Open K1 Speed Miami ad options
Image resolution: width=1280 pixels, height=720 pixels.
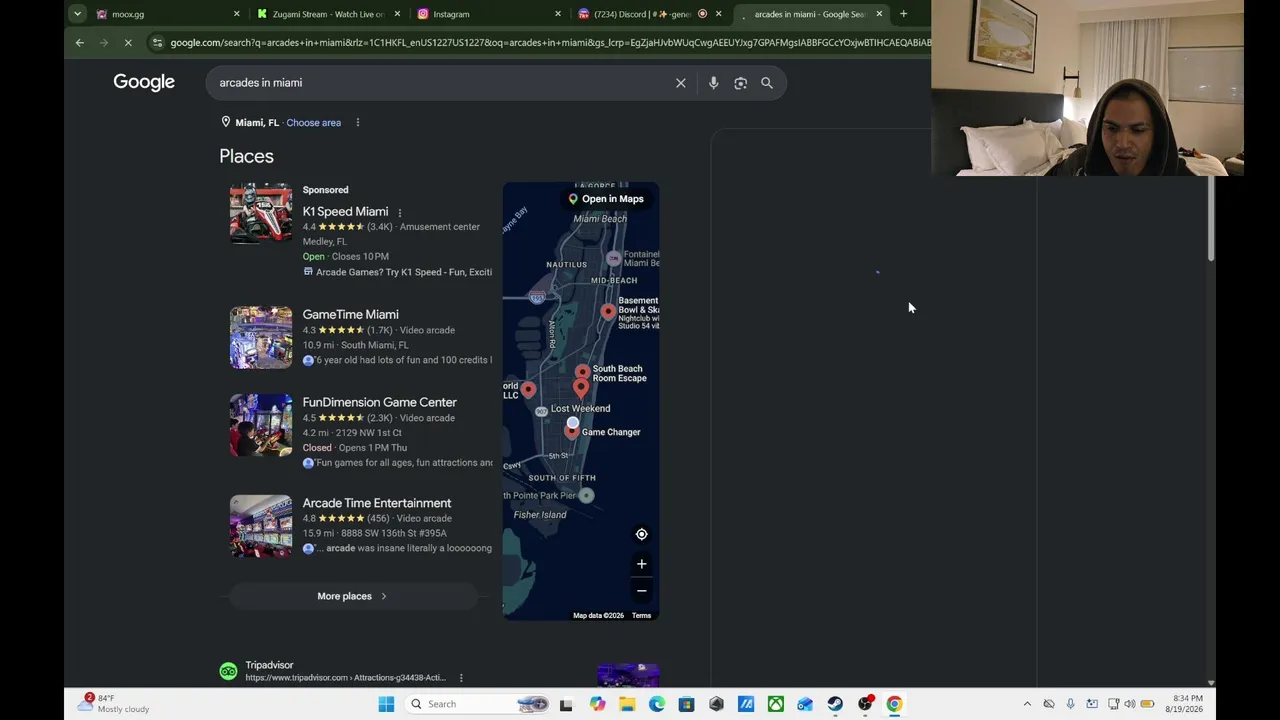pyautogui.click(x=399, y=212)
